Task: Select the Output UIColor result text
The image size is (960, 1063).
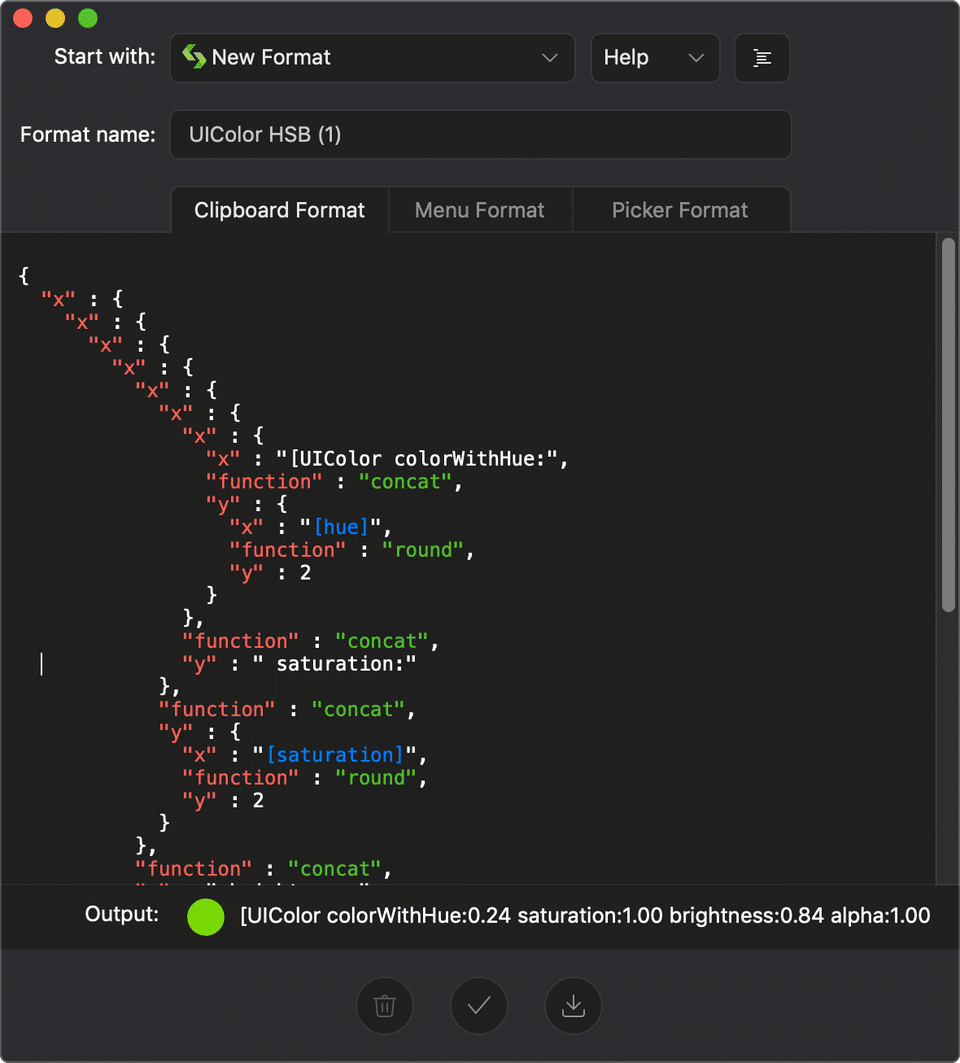Action: (x=585, y=916)
